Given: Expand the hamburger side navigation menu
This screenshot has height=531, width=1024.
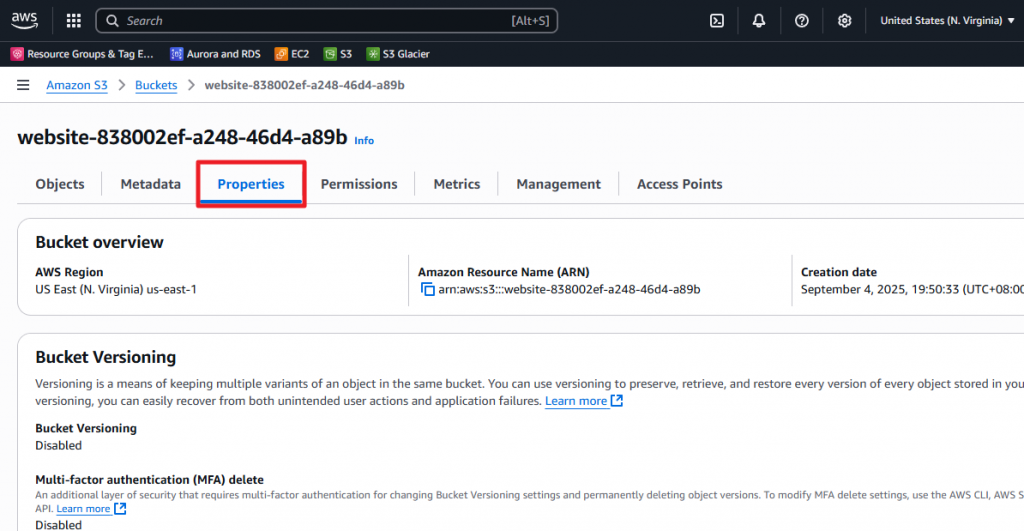Looking at the screenshot, I should pyautogui.click(x=23, y=85).
